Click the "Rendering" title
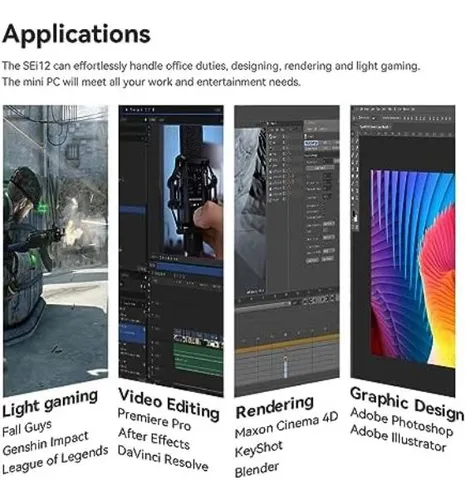Image resolution: width=465 pixels, height=500 pixels. (x=275, y=407)
